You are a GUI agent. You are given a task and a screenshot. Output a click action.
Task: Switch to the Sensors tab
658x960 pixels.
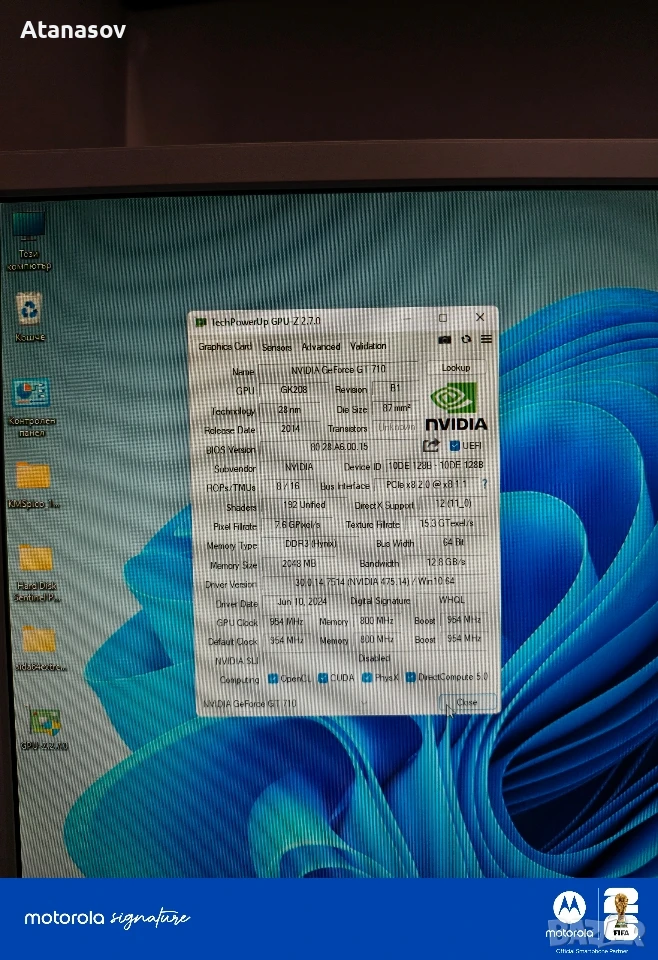(277, 347)
